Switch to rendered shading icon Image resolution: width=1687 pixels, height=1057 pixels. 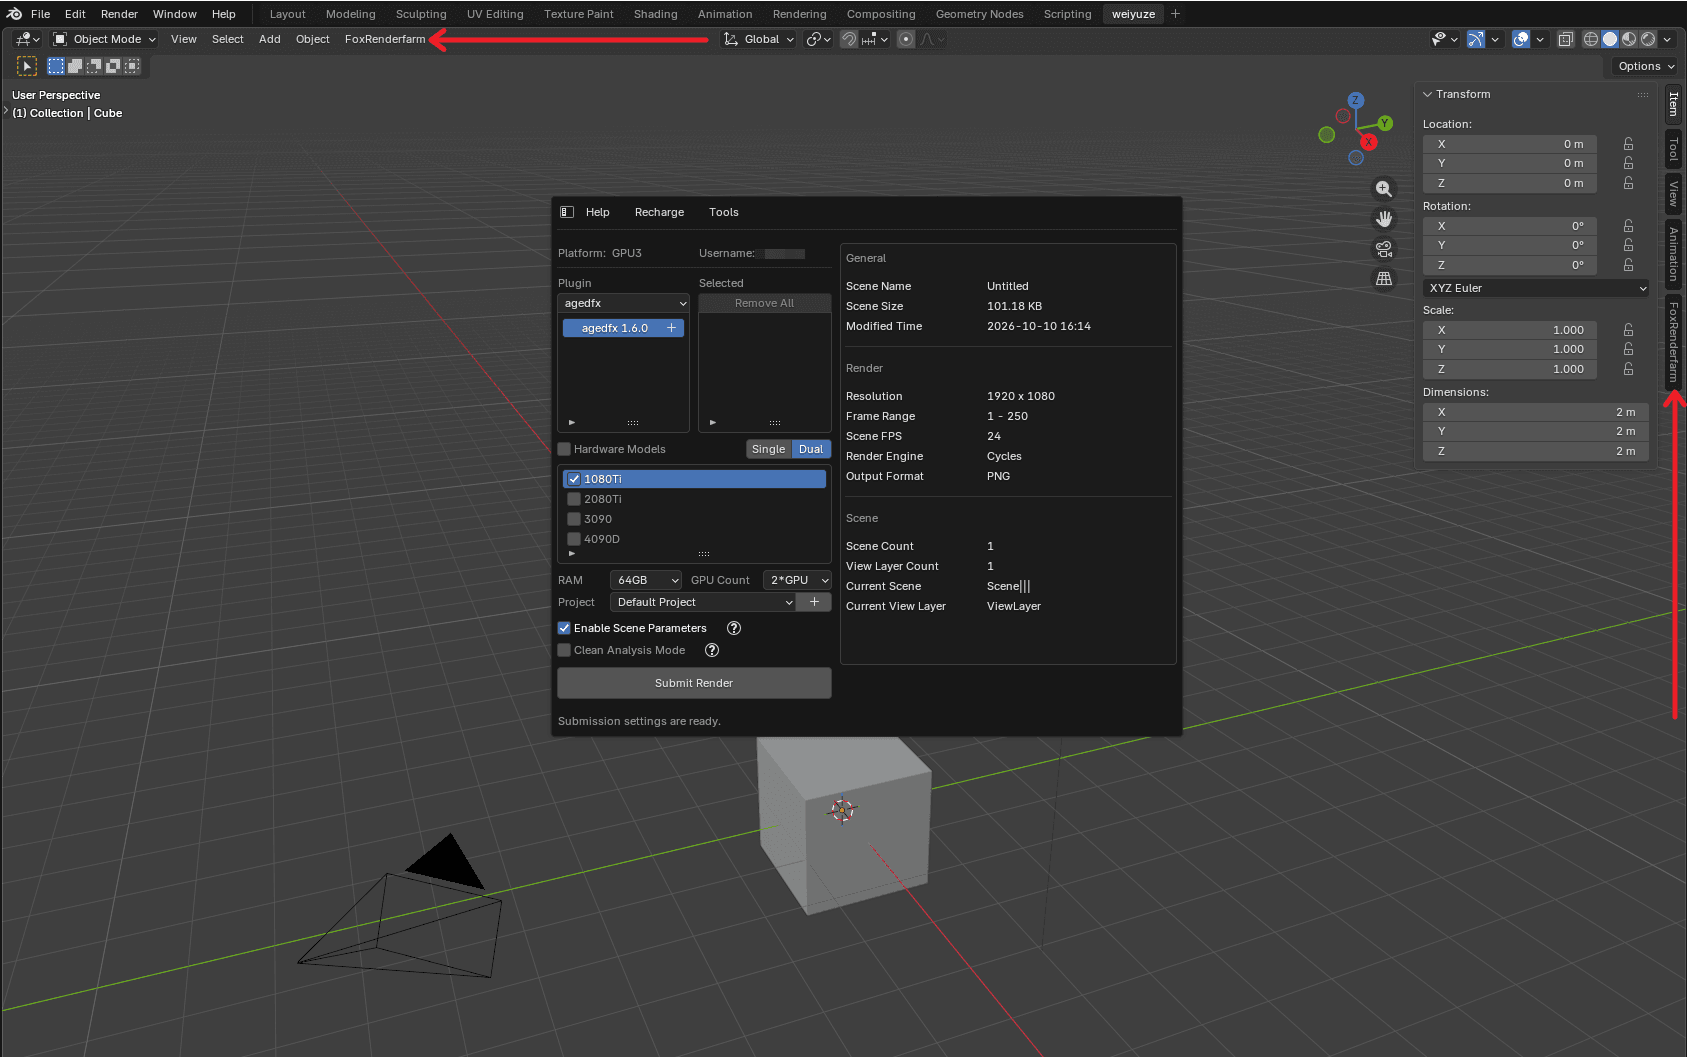[1648, 39]
